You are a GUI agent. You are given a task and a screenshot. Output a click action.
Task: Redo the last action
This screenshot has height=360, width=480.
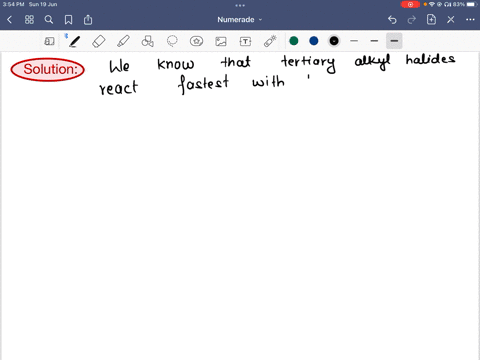pyautogui.click(x=412, y=20)
